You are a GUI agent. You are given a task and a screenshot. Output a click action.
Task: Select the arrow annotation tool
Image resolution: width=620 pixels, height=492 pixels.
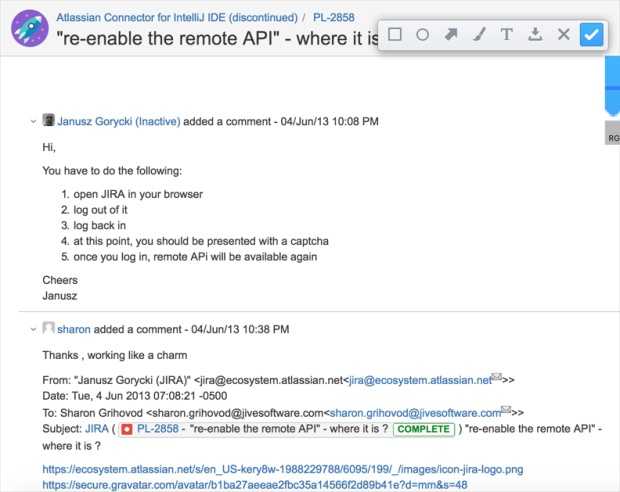click(451, 34)
